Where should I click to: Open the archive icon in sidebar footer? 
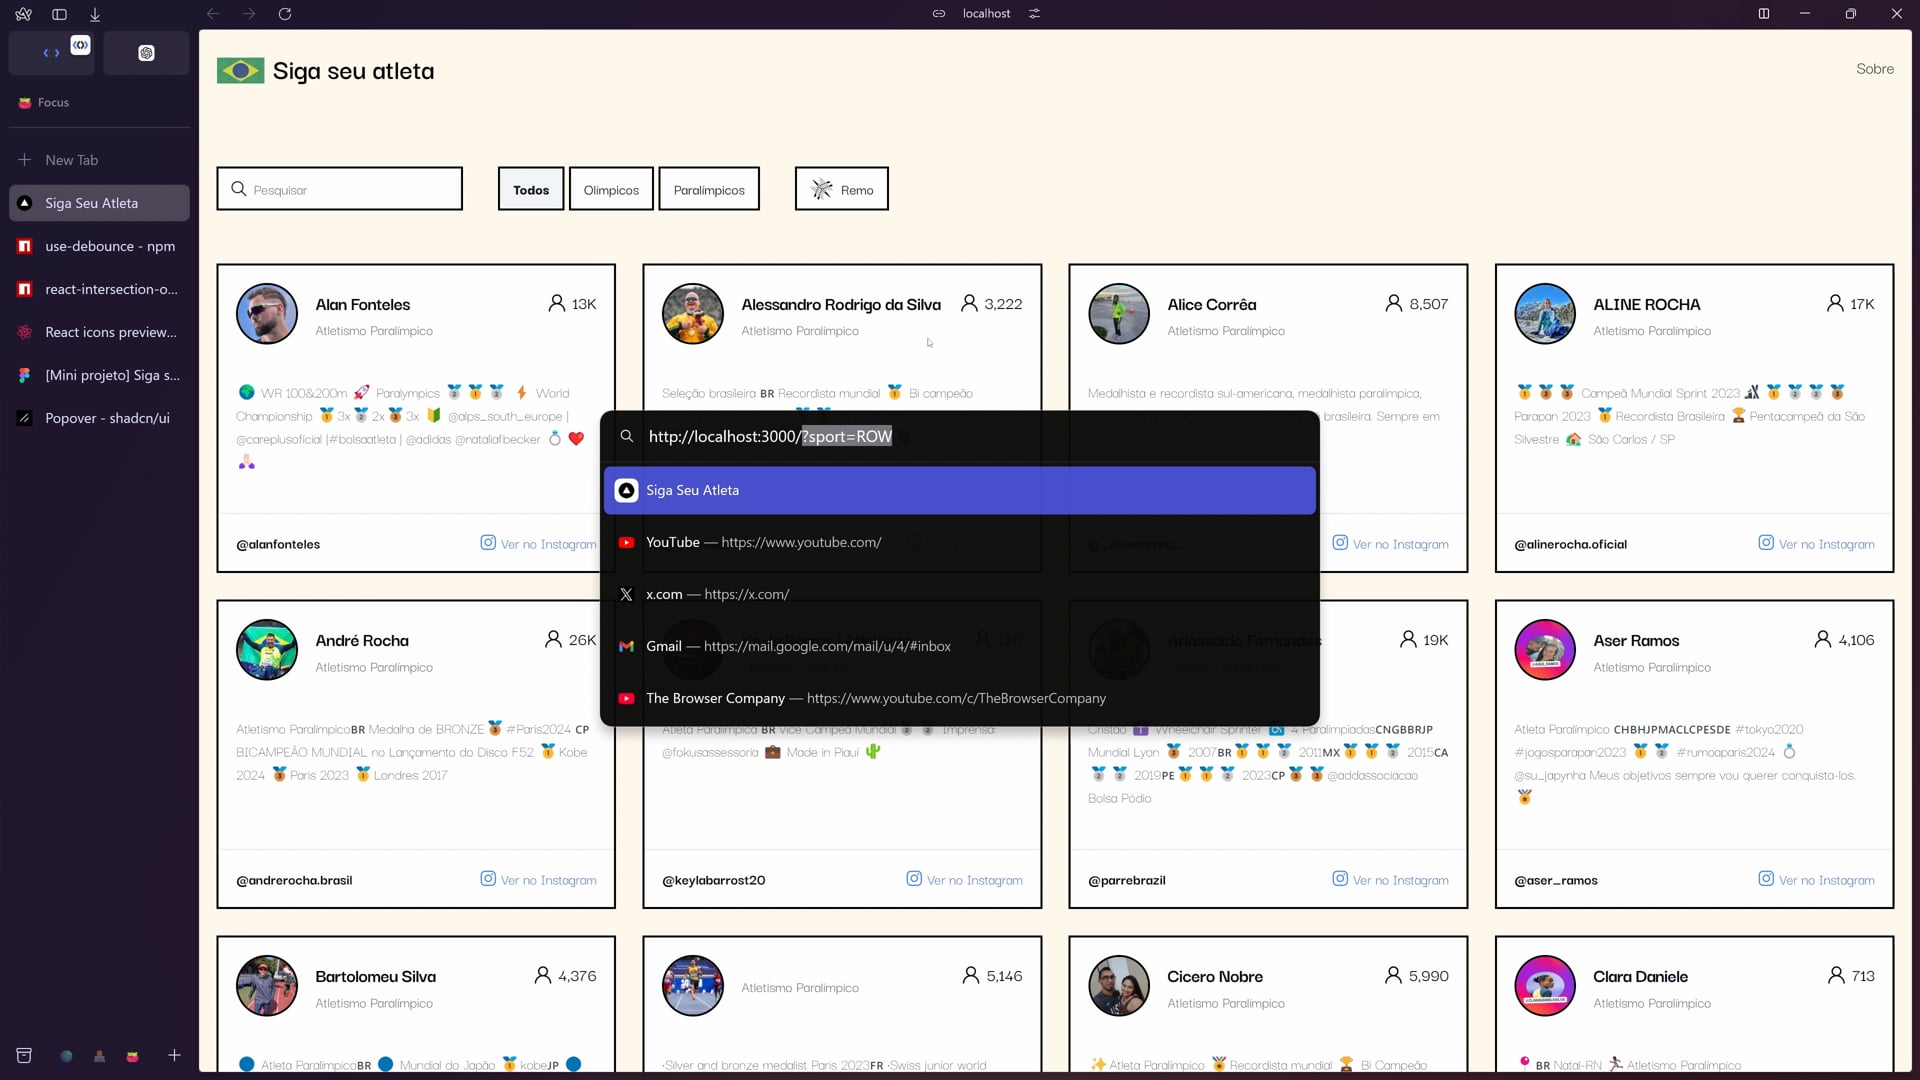click(x=24, y=1055)
